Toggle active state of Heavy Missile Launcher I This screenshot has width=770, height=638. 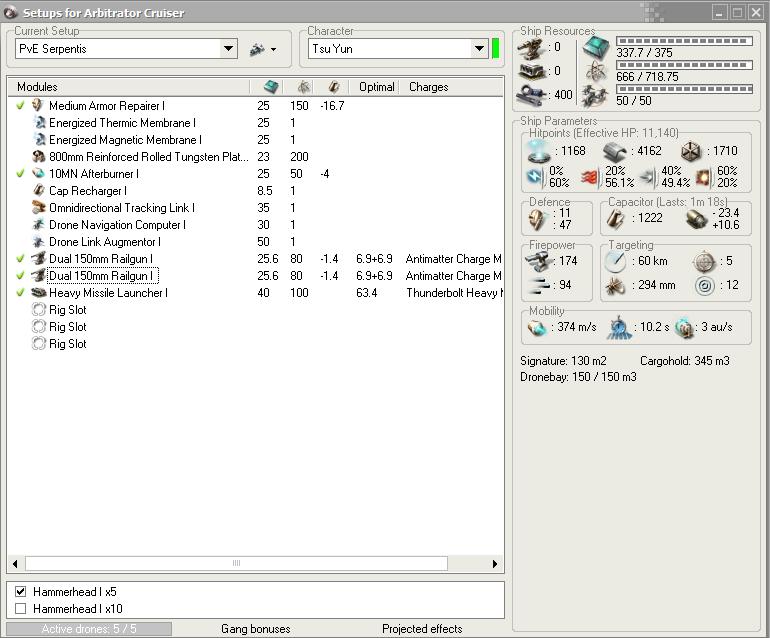(20, 293)
